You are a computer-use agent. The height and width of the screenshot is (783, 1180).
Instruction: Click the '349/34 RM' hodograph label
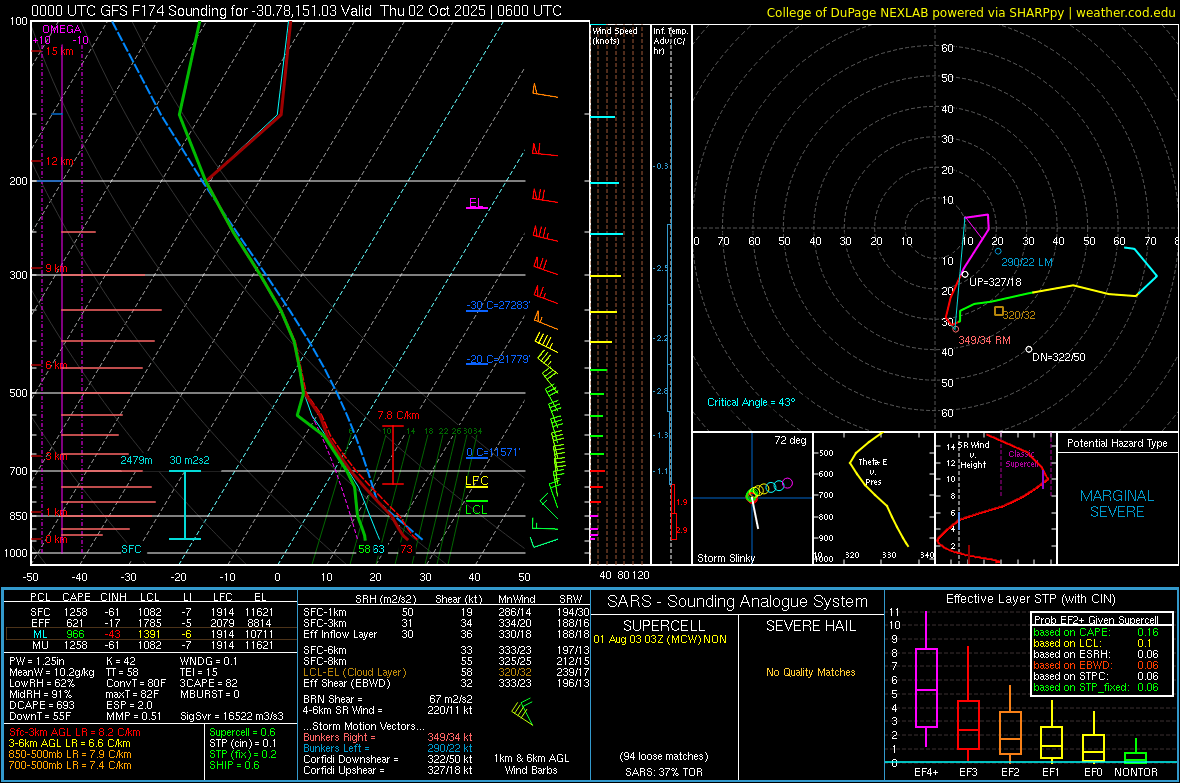tap(984, 340)
